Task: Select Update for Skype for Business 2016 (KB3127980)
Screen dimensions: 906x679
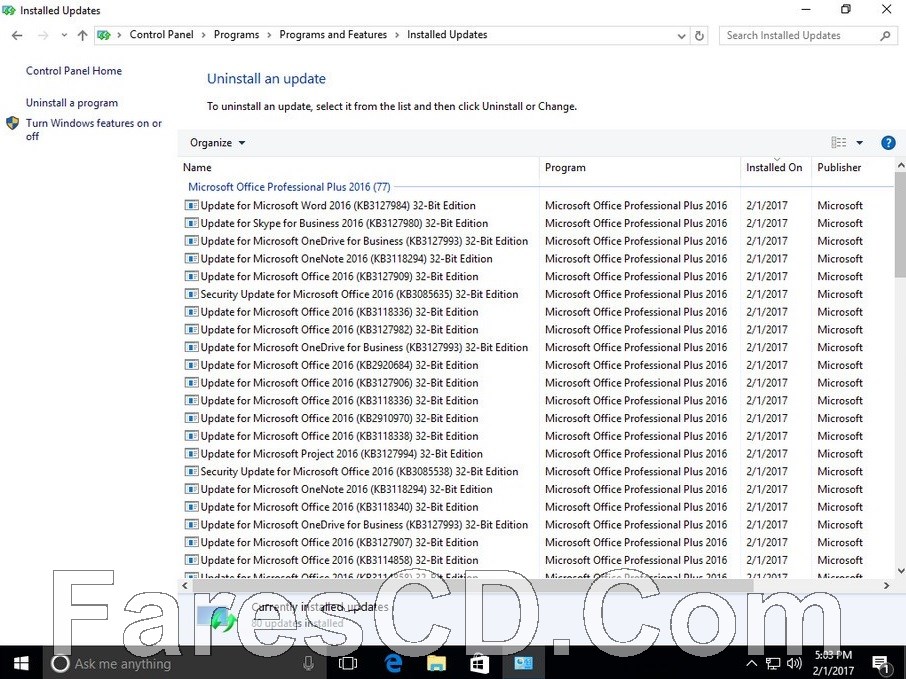Action: [x=344, y=224]
